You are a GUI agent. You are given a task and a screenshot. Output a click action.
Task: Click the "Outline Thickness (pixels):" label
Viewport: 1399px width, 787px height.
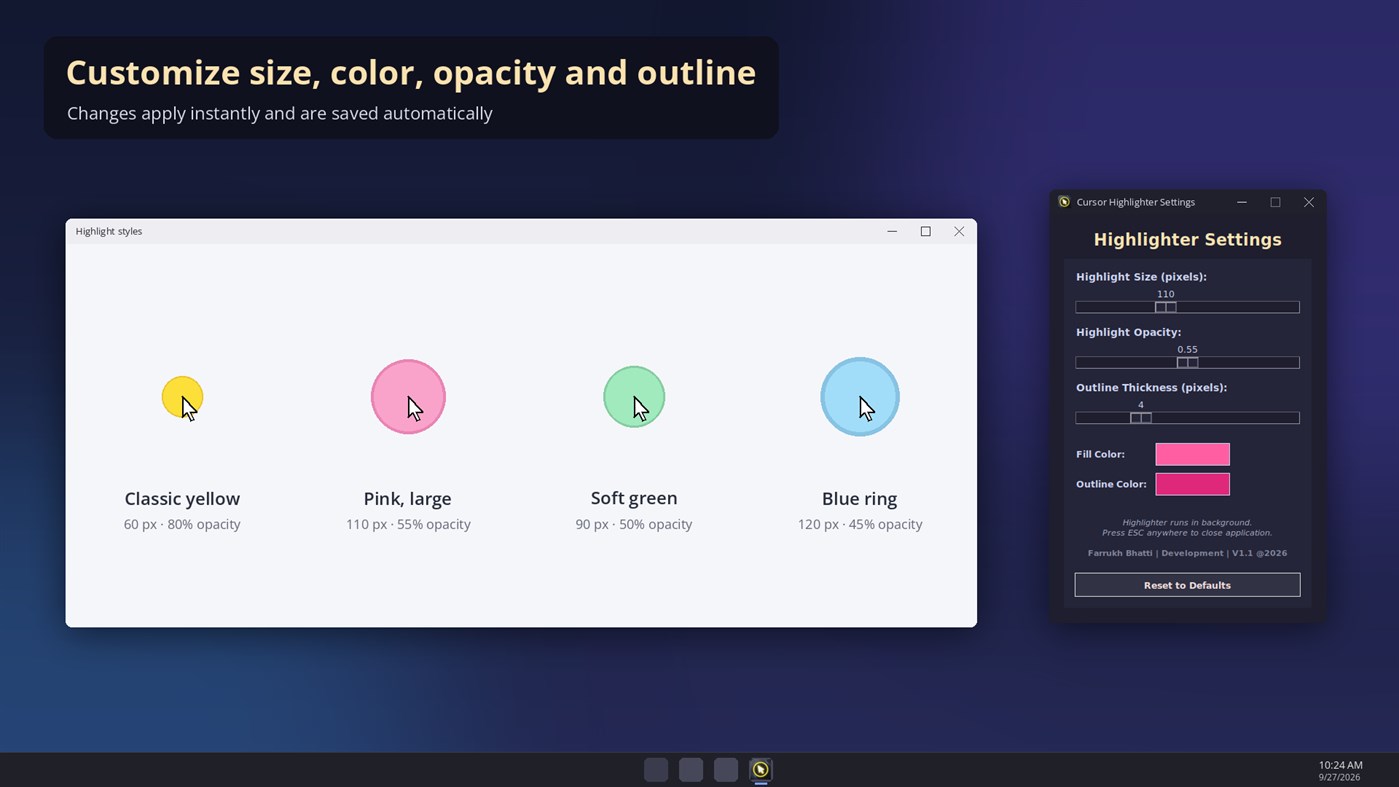[1151, 387]
